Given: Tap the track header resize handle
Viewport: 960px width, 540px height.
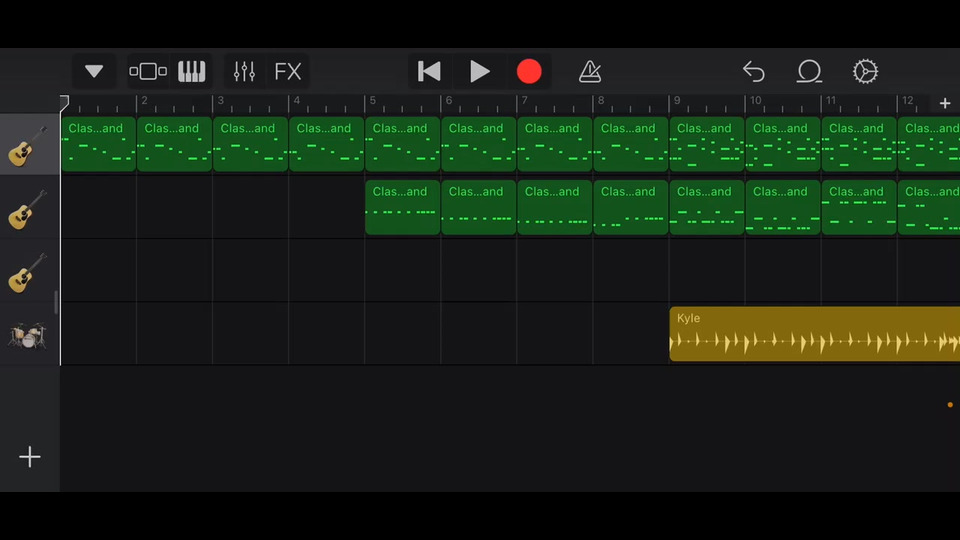Looking at the screenshot, I should click(x=56, y=302).
